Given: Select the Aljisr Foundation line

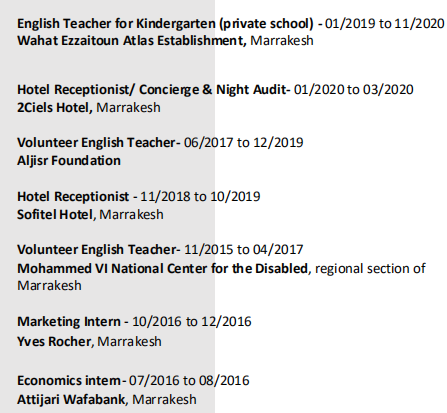Looking at the screenshot, I should click(69, 161).
